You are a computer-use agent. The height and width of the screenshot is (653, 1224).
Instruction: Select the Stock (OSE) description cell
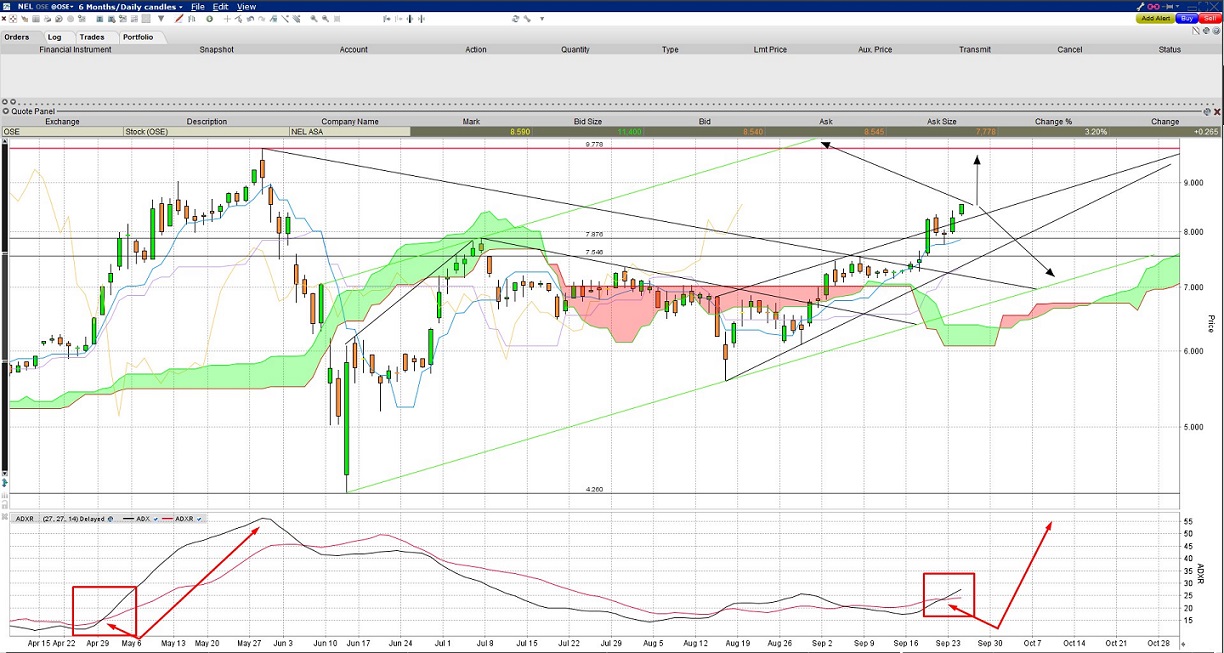[206, 131]
